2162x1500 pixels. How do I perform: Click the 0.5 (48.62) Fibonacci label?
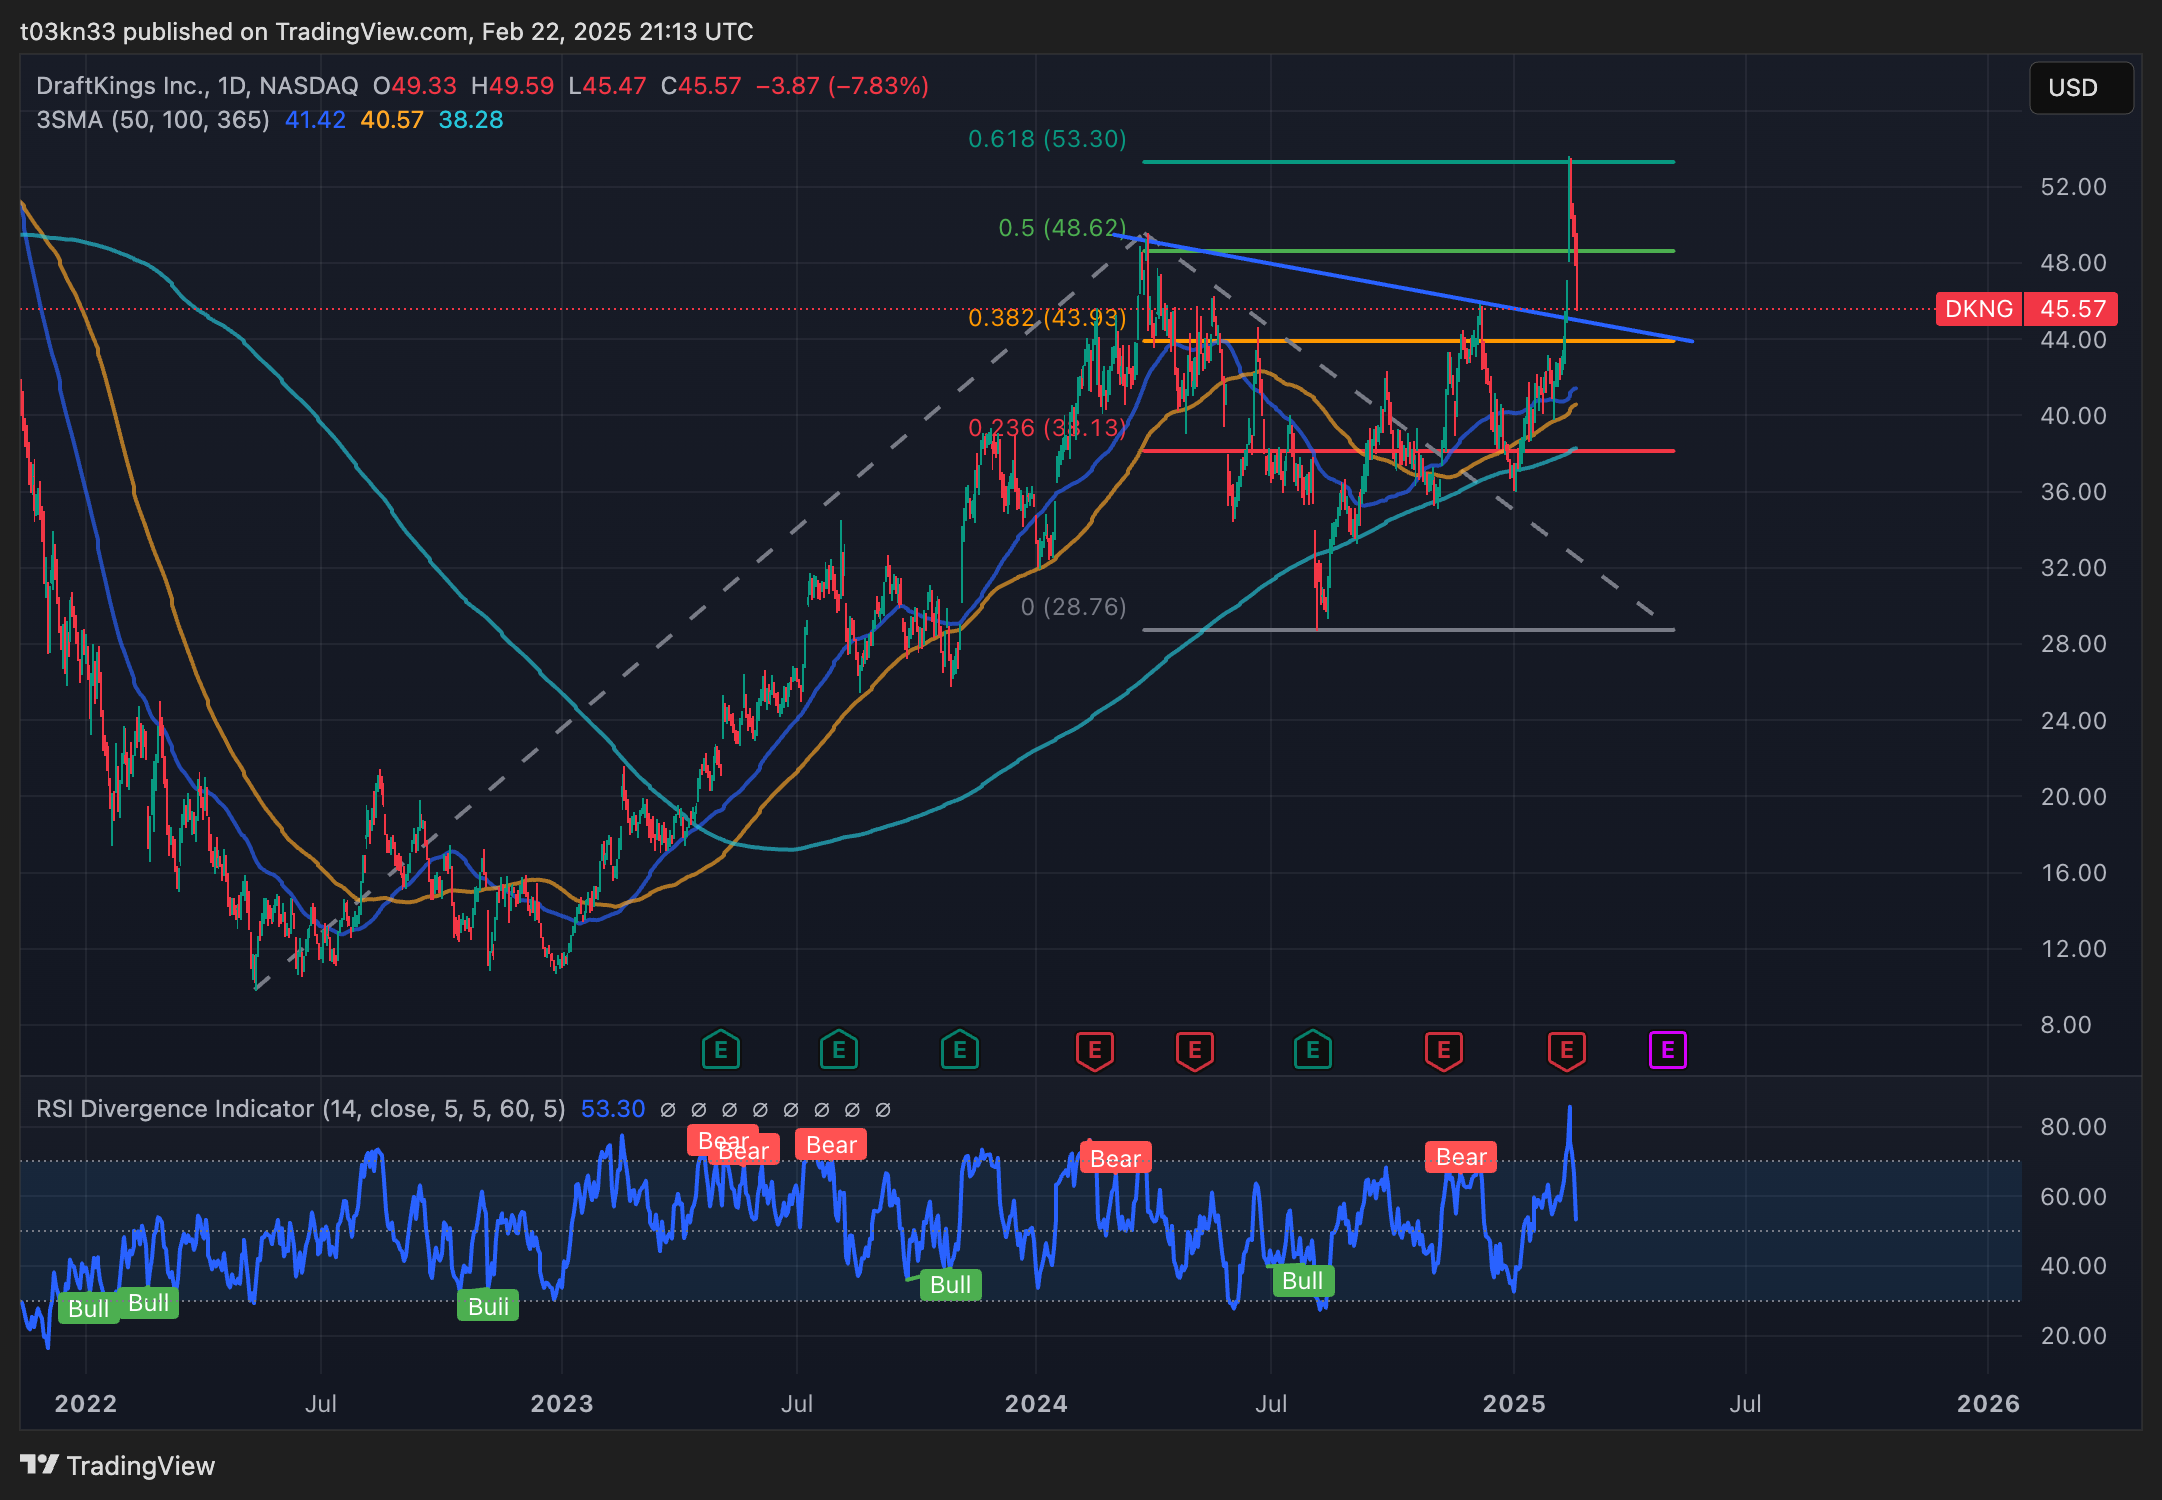[x=1062, y=228]
